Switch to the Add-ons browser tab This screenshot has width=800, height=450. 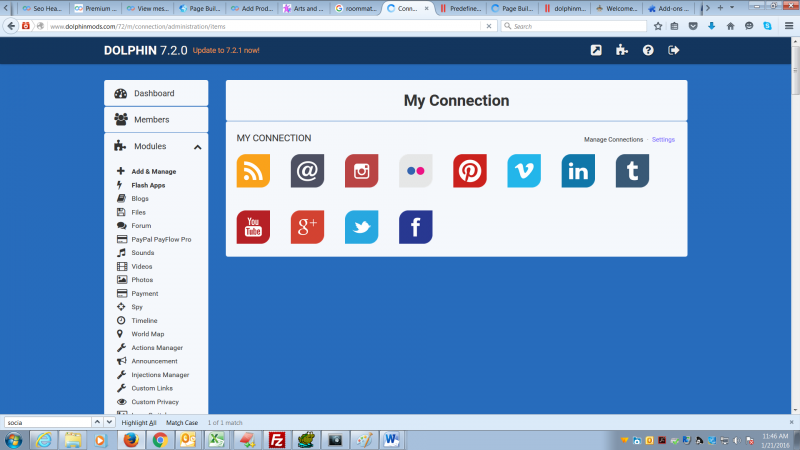coord(668,8)
